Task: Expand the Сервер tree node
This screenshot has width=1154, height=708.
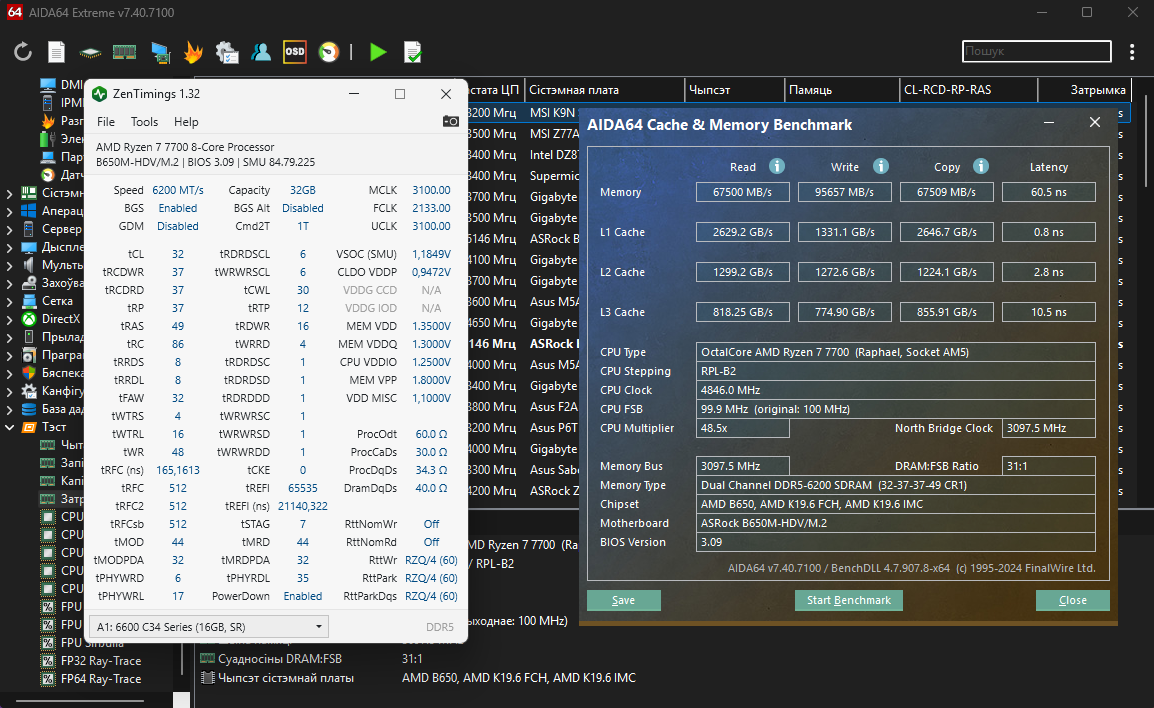Action: pos(10,229)
